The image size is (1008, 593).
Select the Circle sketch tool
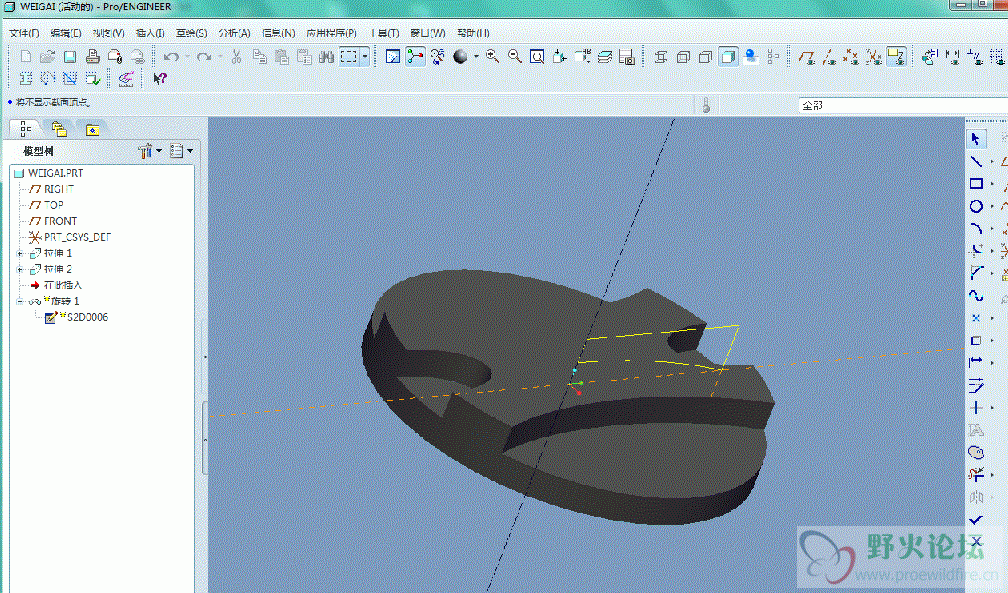point(976,206)
